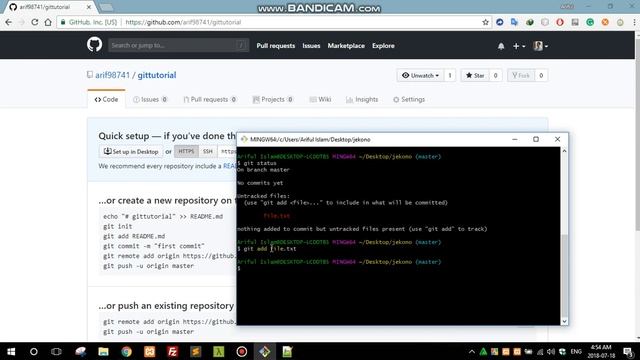The width and height of the screenshot is (640, 360).
Task: Star the gittutorial repository
Action: point(475,76)
